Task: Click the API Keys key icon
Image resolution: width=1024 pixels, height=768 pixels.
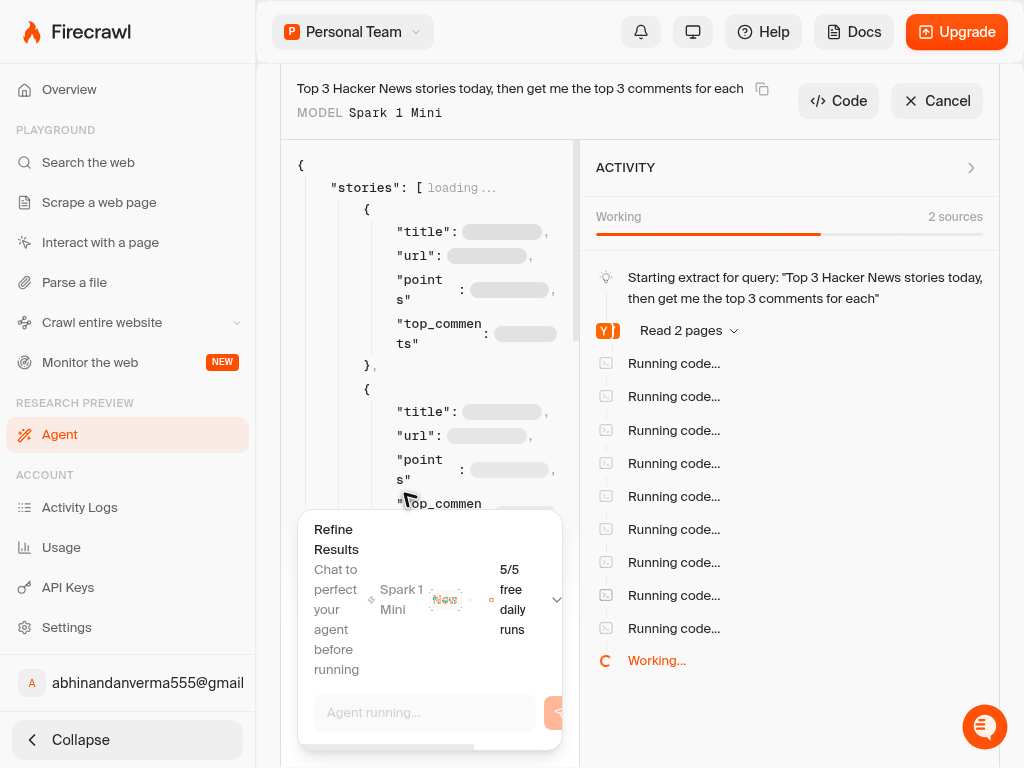Action: [24, 588]
